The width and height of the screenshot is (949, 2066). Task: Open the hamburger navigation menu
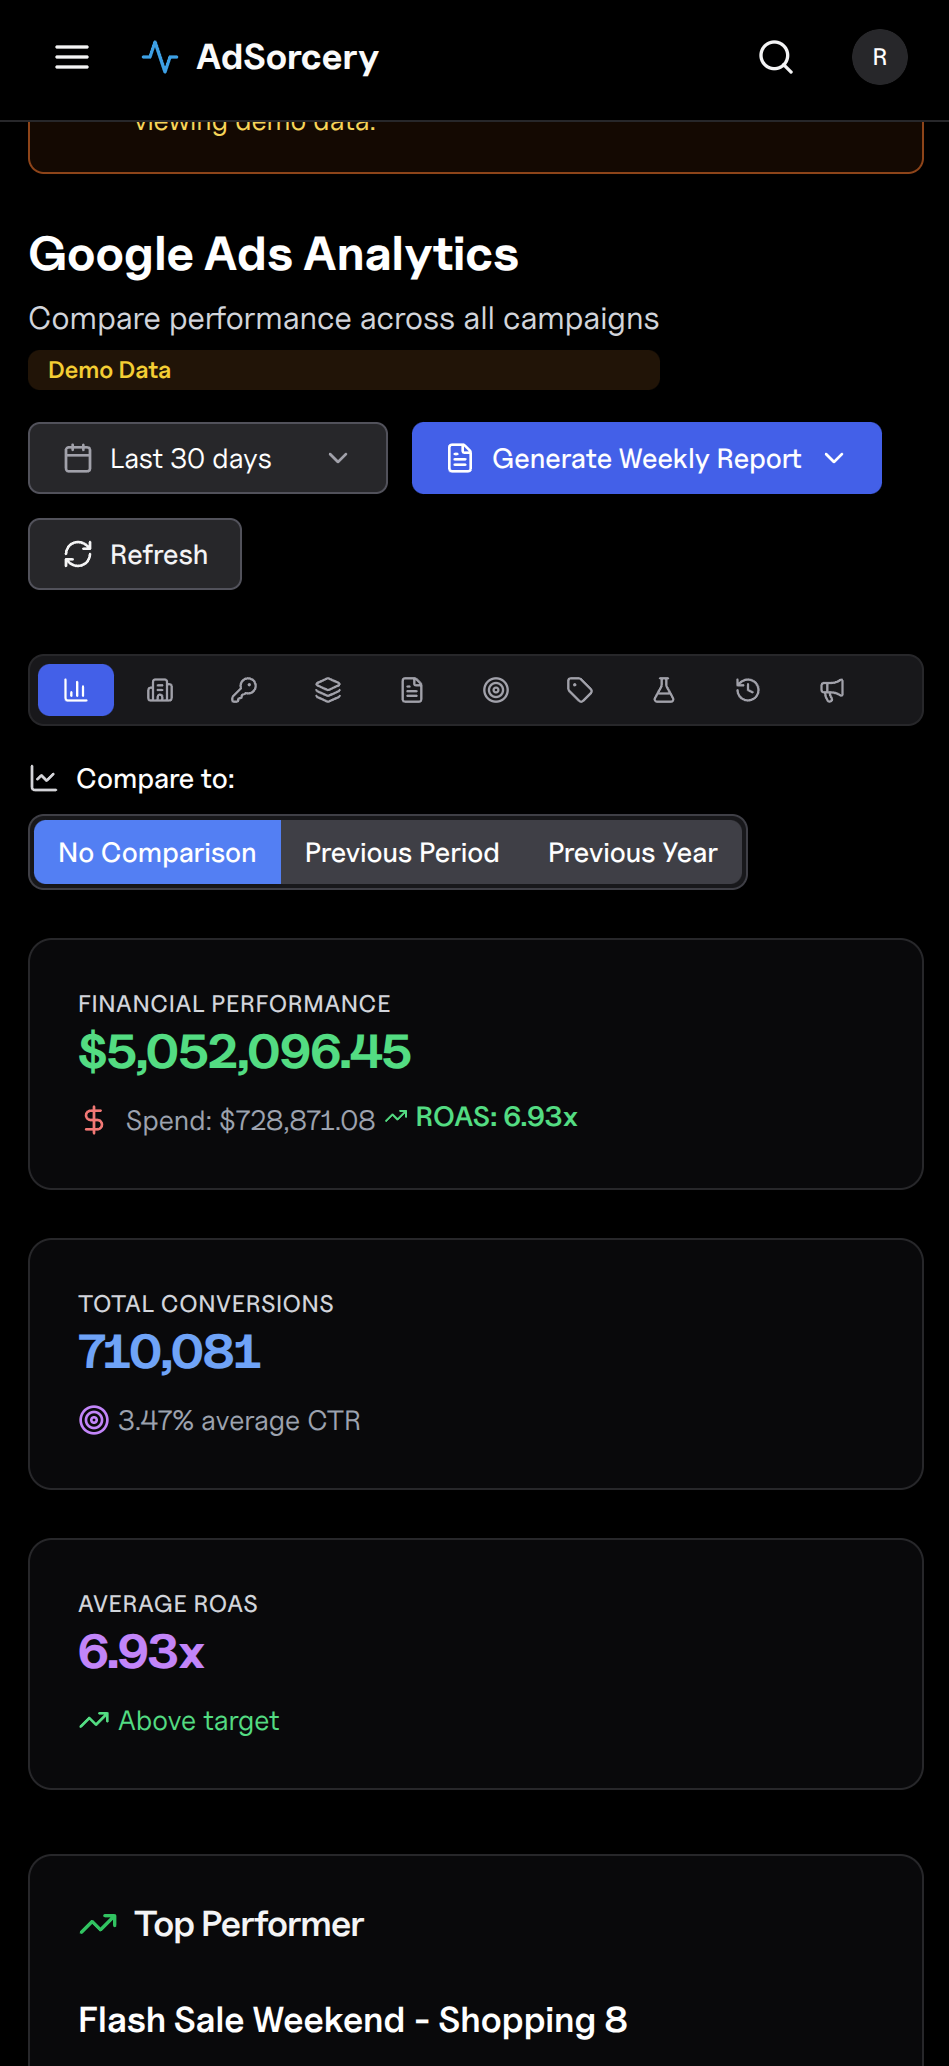72,57
